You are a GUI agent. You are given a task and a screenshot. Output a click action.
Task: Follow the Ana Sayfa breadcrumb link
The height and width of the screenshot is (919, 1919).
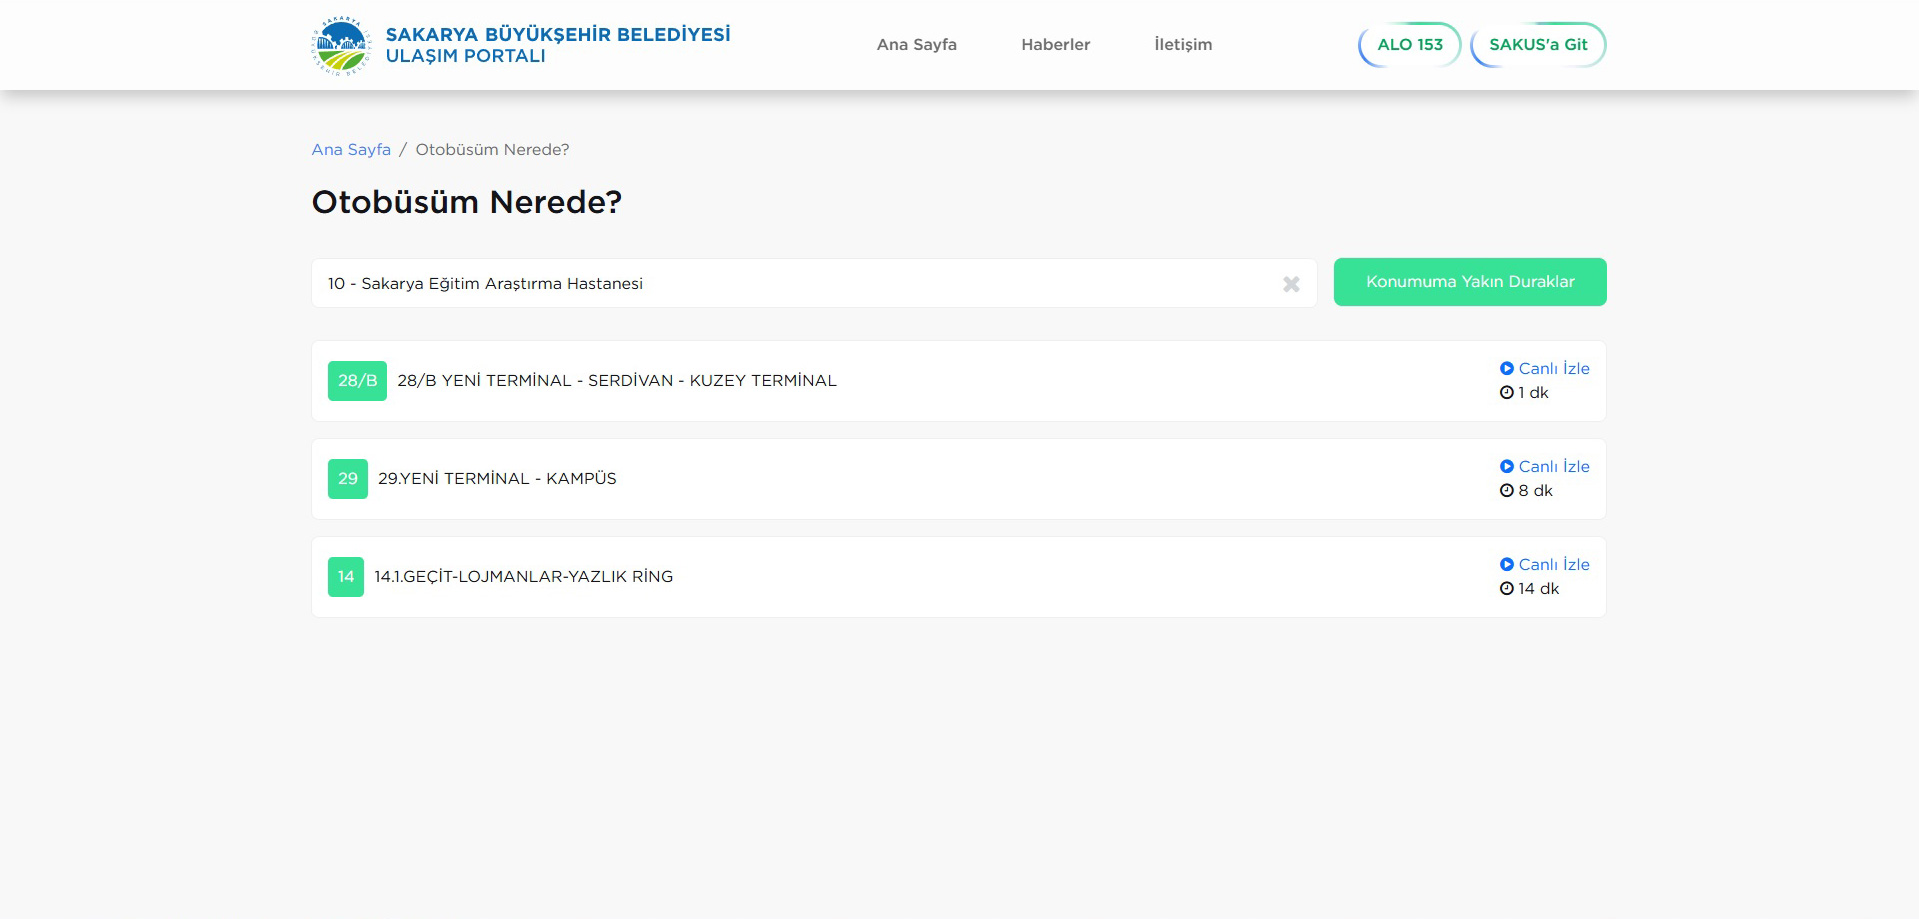(351, 150)
